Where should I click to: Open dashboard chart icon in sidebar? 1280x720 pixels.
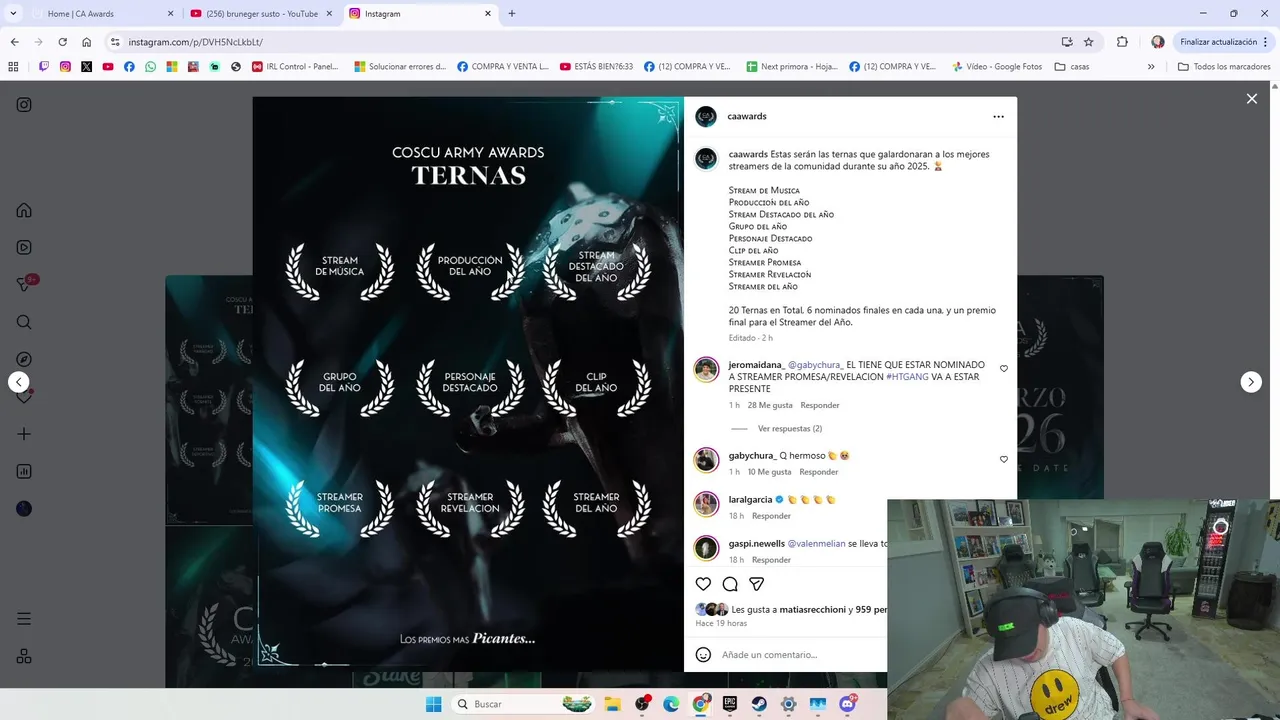(24, 471)
